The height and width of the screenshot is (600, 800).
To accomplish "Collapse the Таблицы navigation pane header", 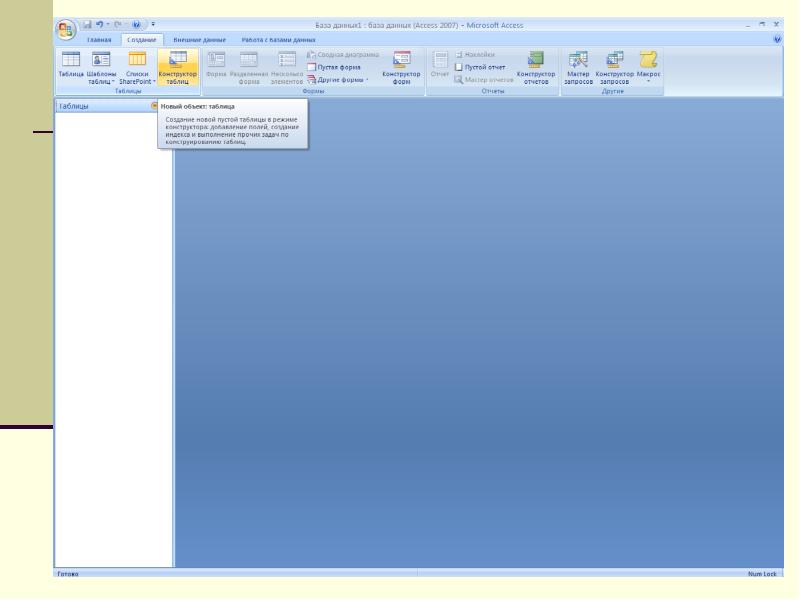I will pos(153,105).
